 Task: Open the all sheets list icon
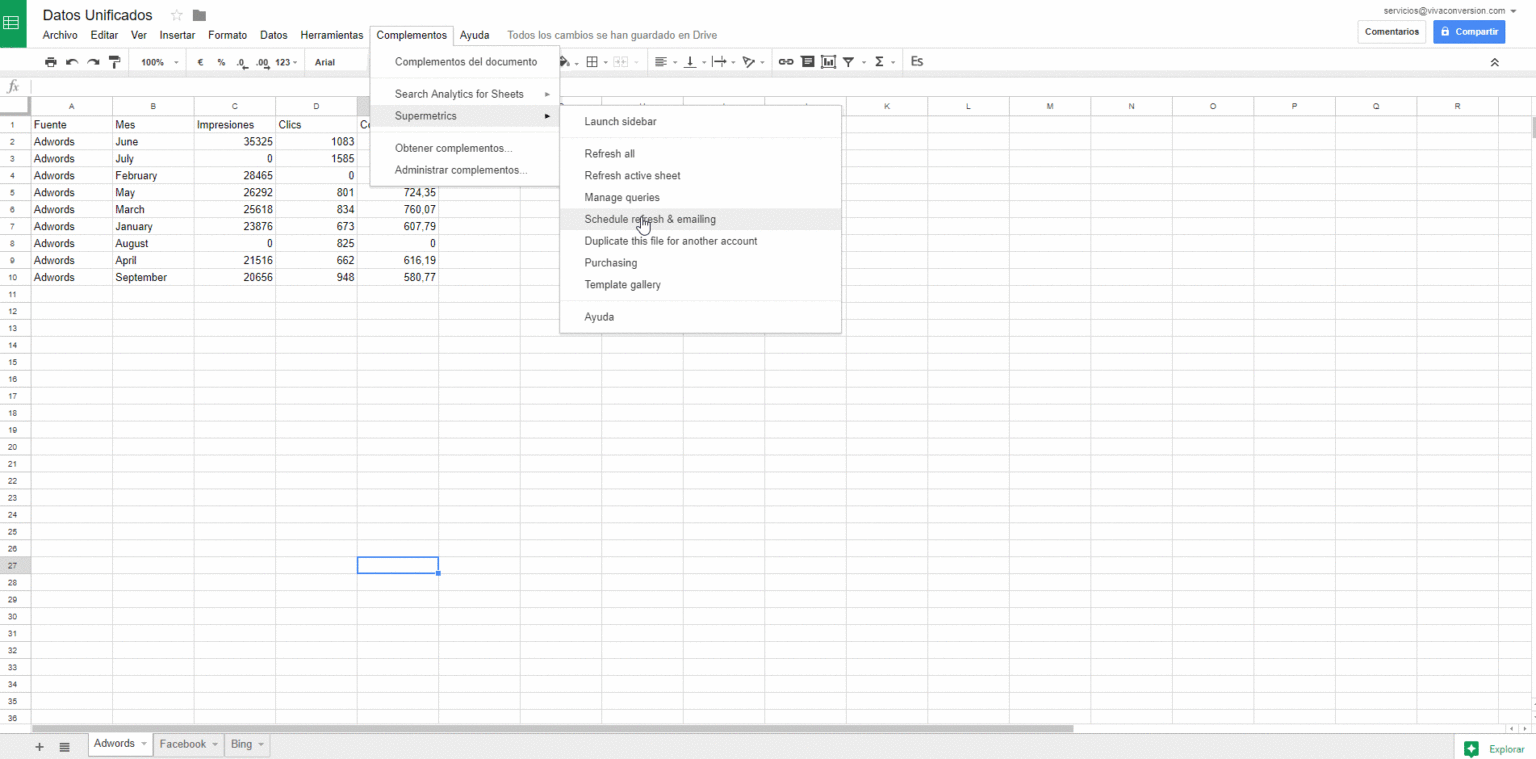64,746
